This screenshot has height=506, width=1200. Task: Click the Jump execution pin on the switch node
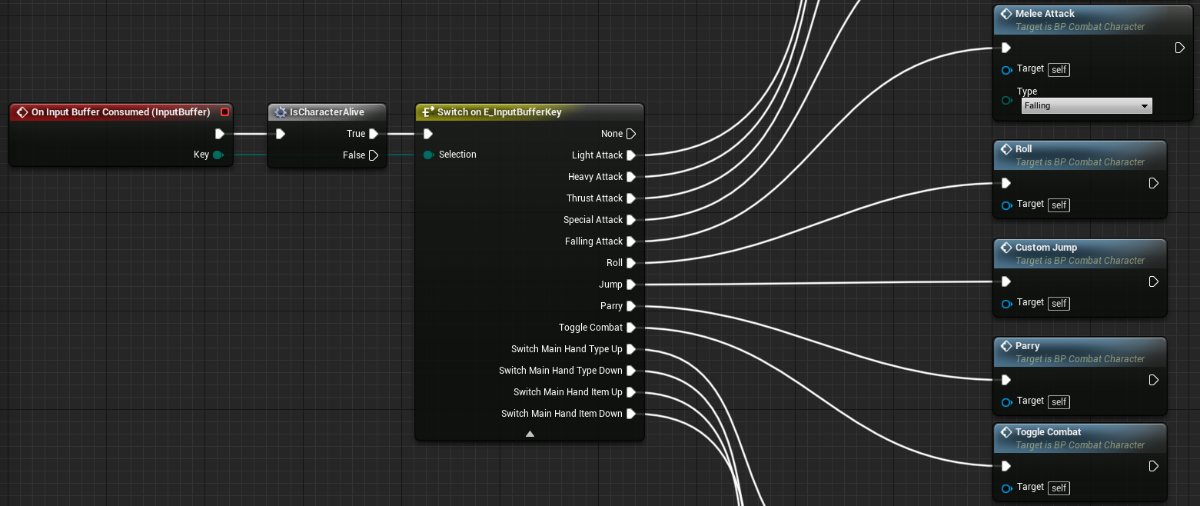pos(631,285)
